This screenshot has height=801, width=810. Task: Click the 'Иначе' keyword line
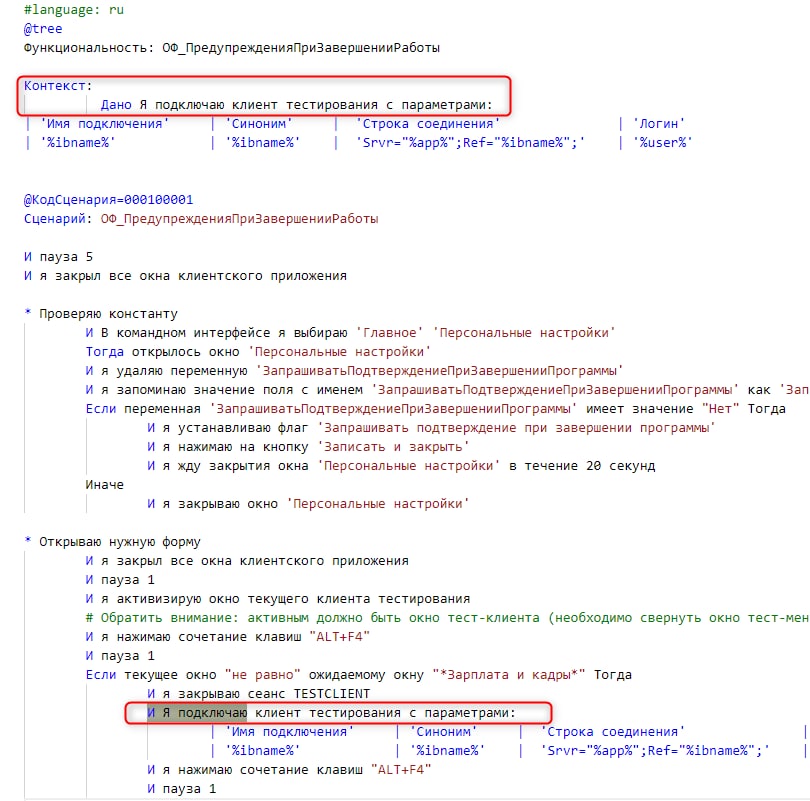(x=105, y=485)
